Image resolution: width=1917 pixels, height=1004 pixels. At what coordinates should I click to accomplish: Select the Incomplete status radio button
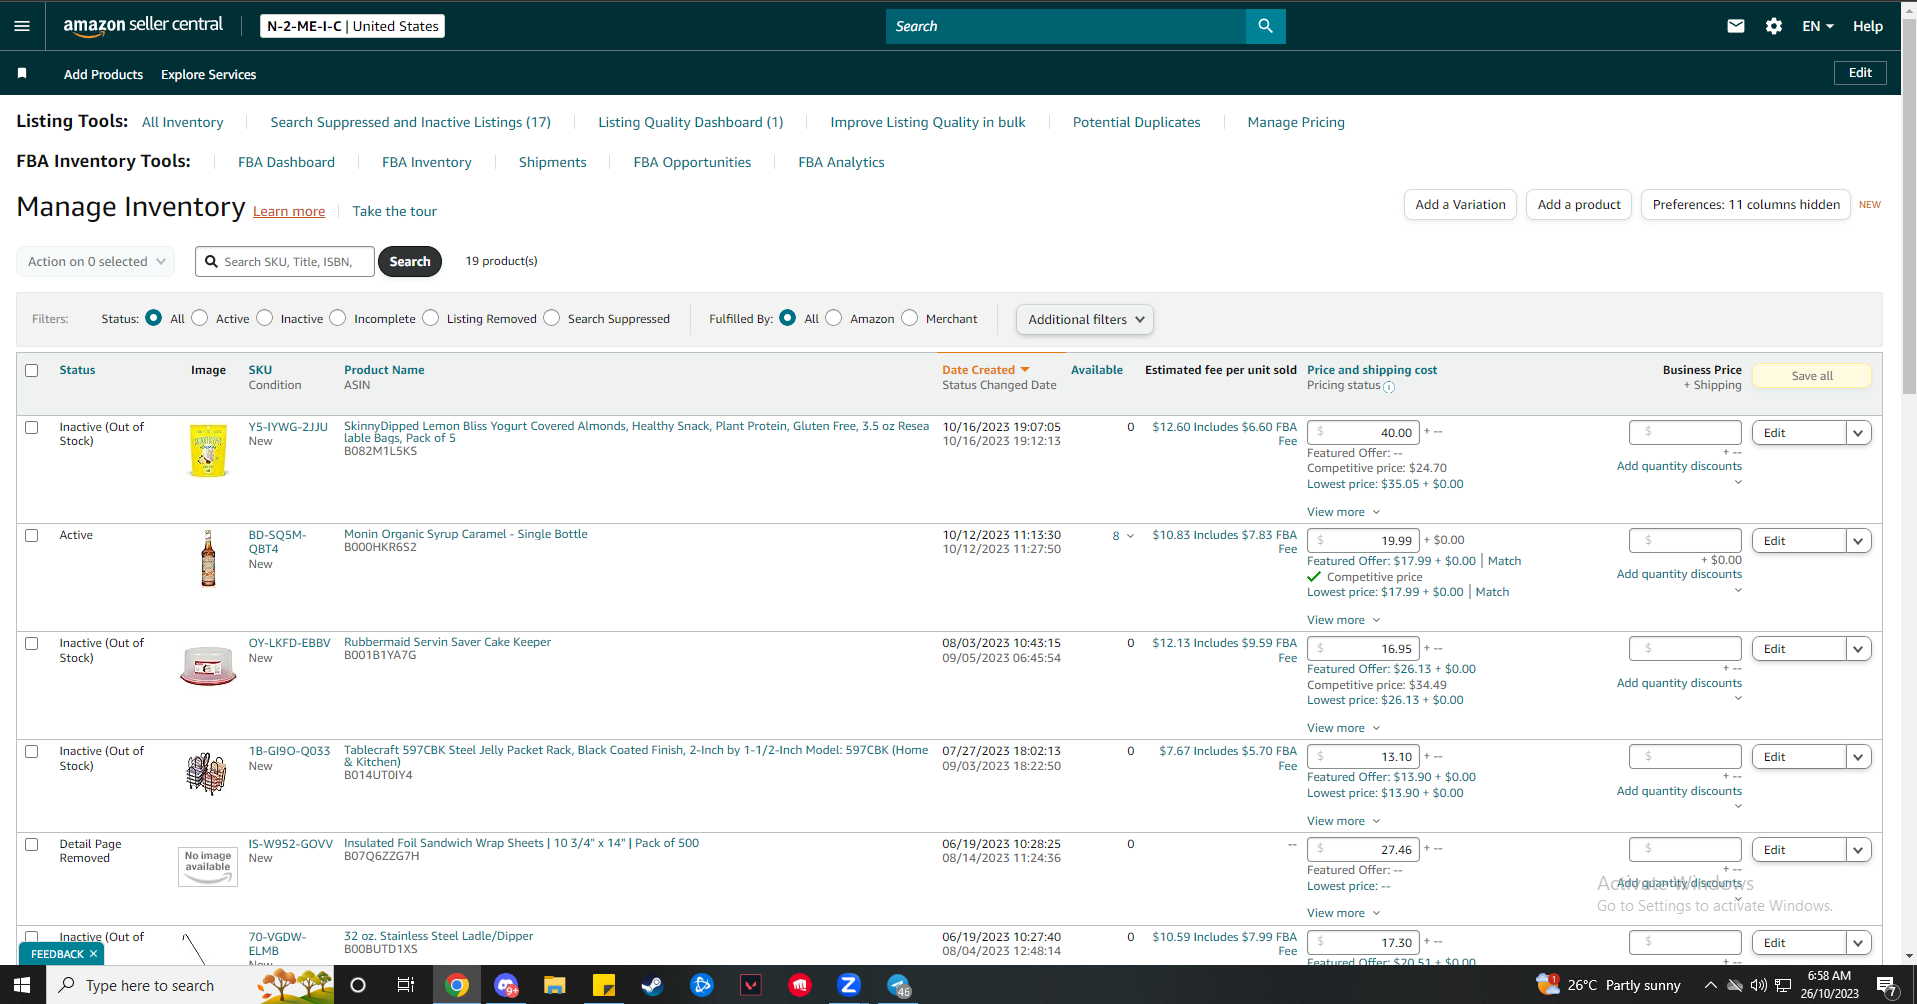(338, 318)
